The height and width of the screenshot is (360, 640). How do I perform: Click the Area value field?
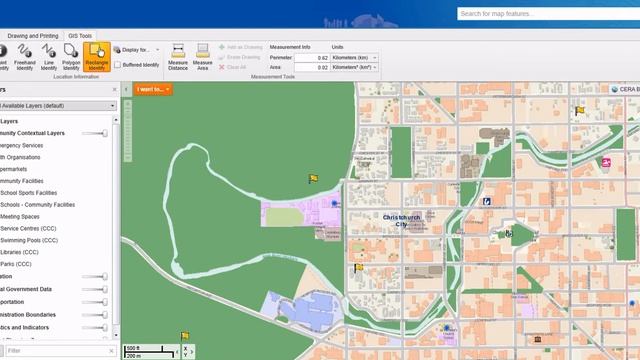(x=312, y=67)
